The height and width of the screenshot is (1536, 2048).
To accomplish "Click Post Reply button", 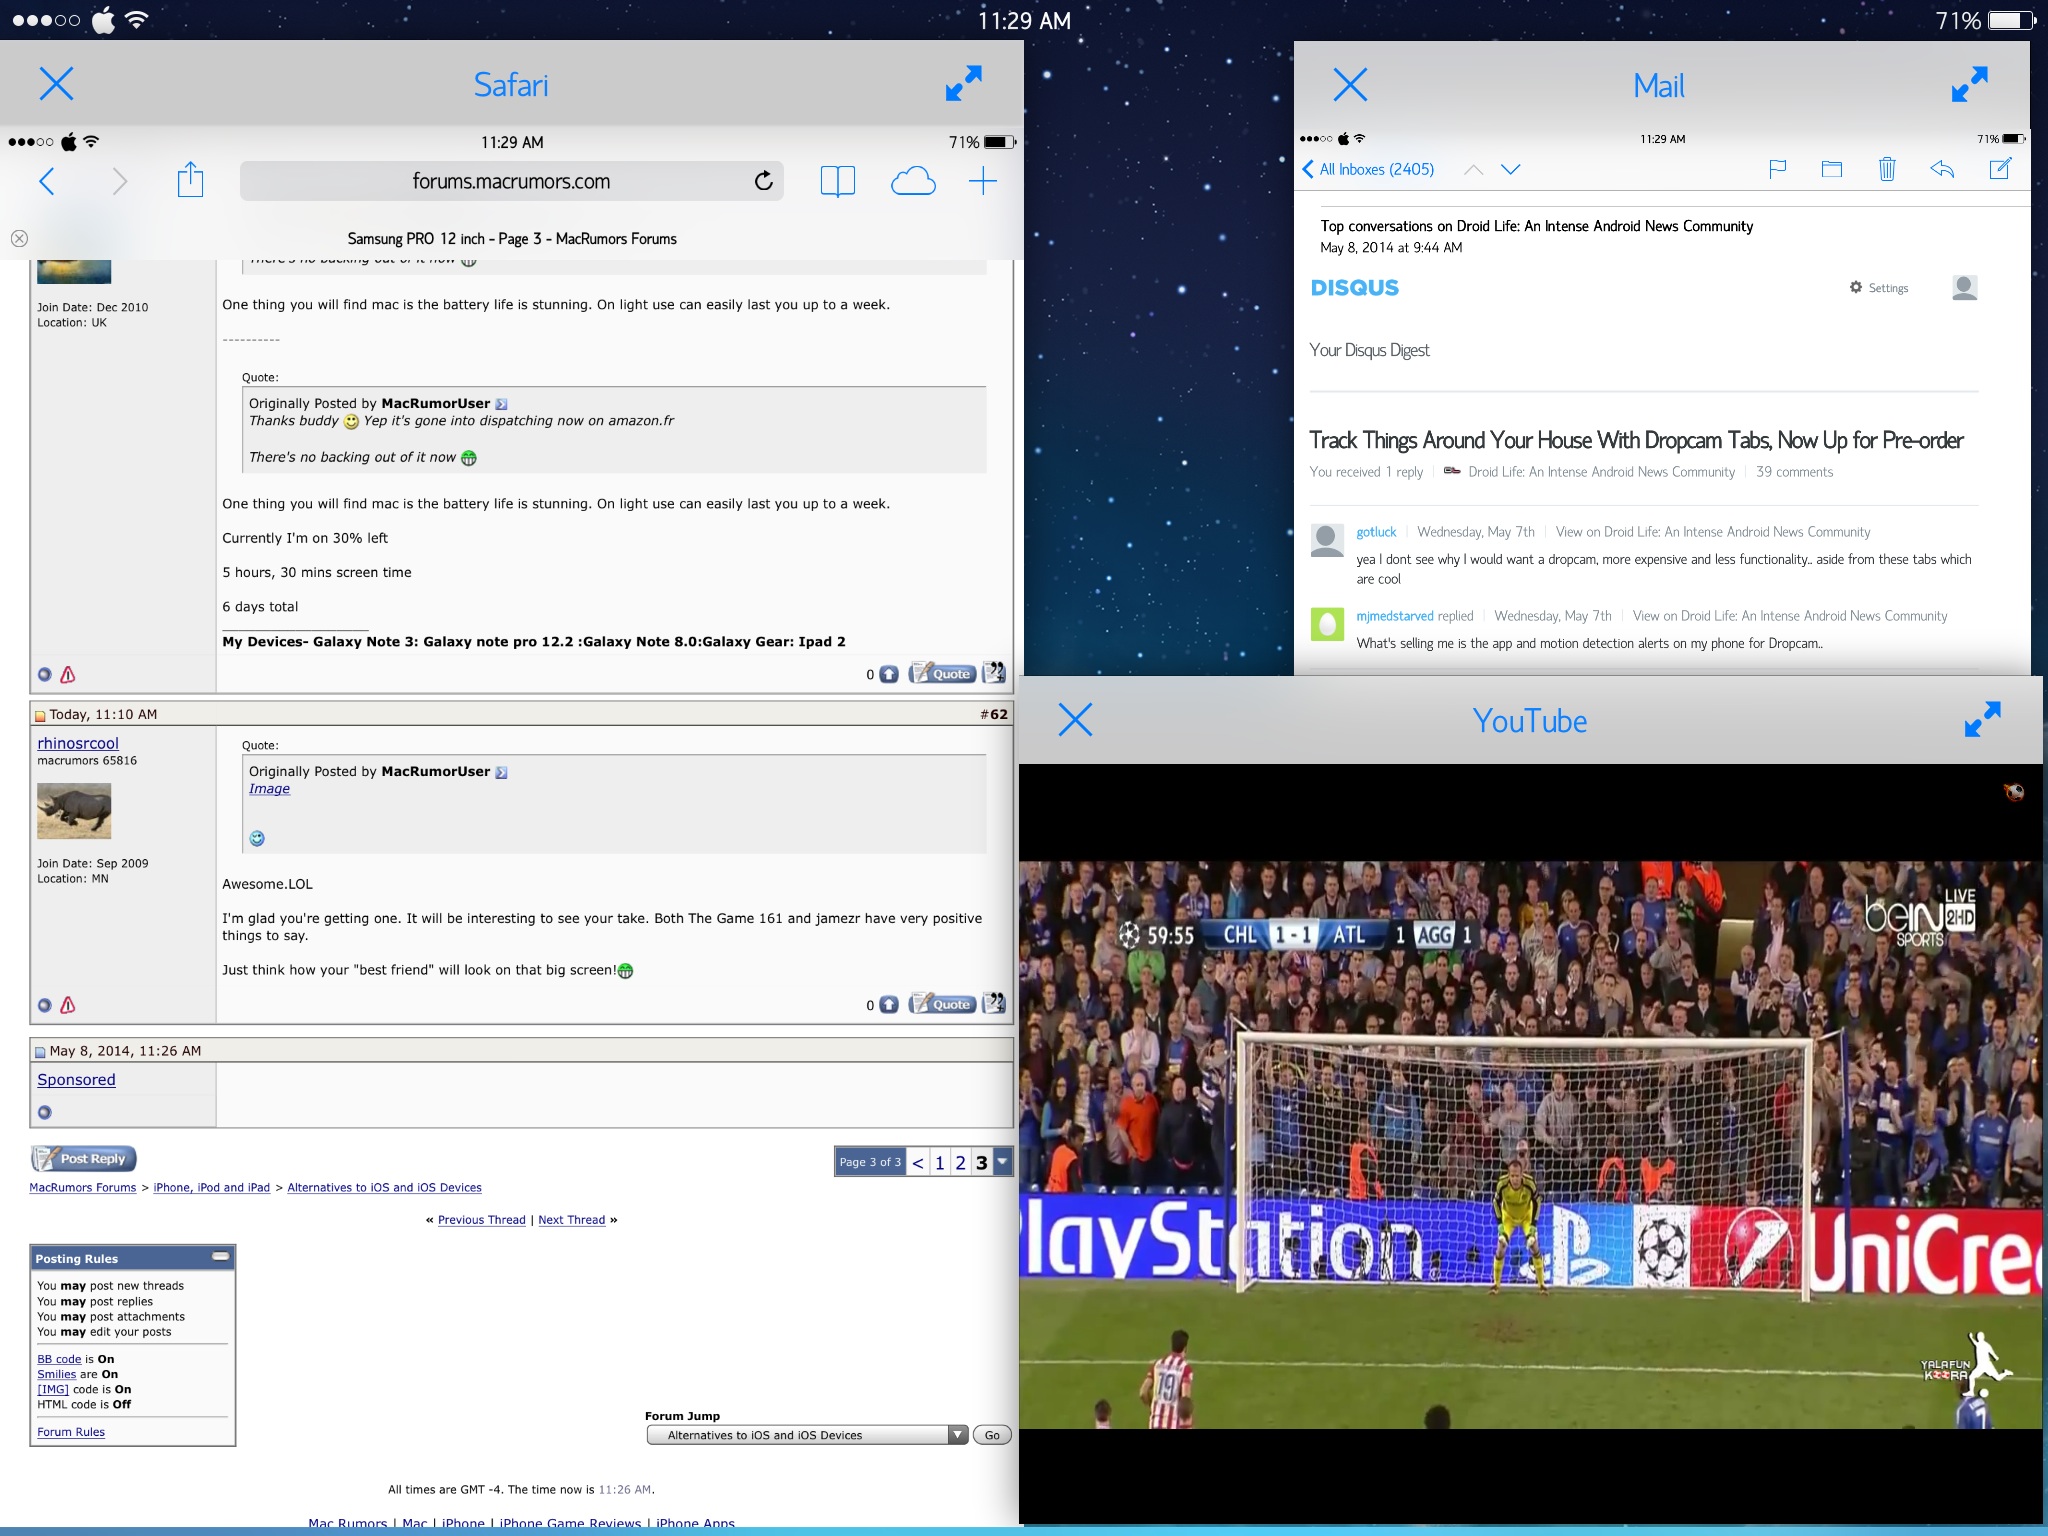I will [84, 1159].
